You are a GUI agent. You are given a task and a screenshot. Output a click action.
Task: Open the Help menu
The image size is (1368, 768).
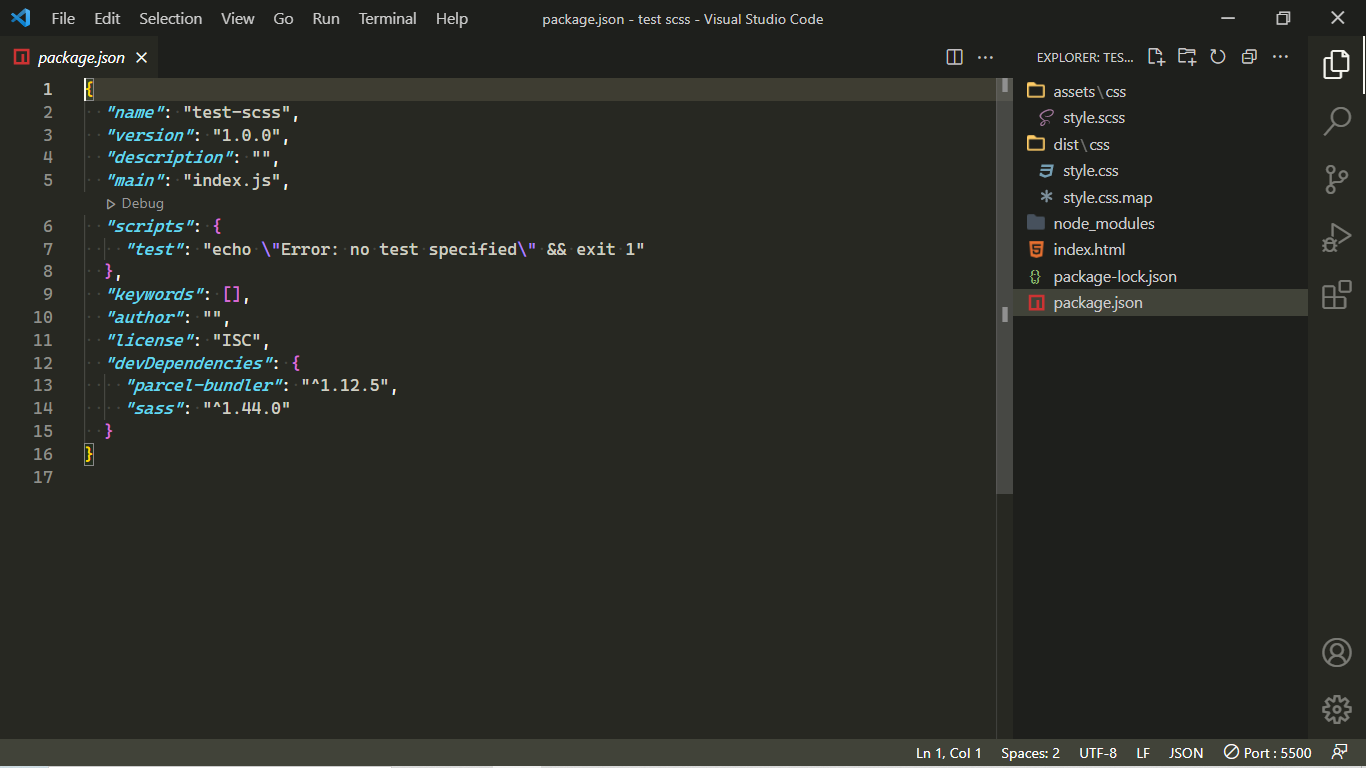pos(452,18)
